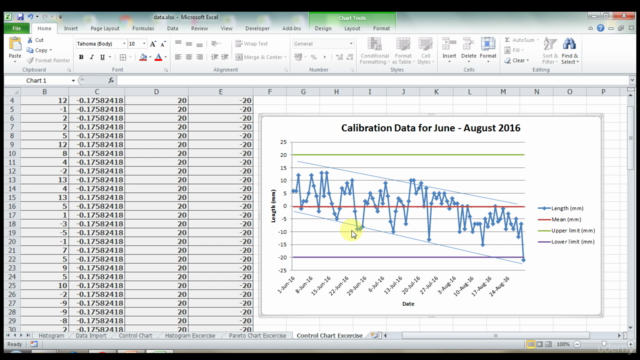Open the font size dropdown
Viewport: 640px width, 360px height.
coord(144,44)
